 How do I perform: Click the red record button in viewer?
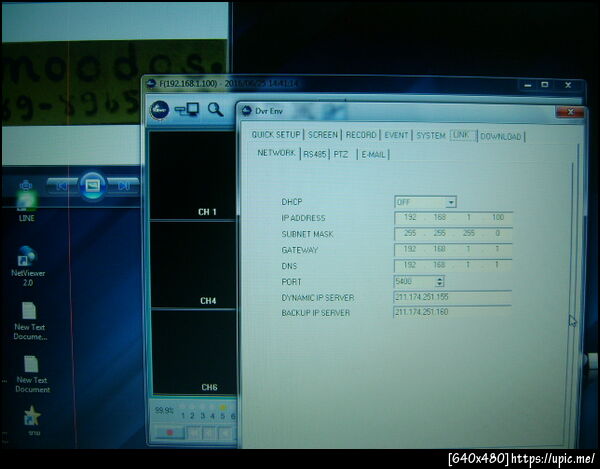click(170, 433)
